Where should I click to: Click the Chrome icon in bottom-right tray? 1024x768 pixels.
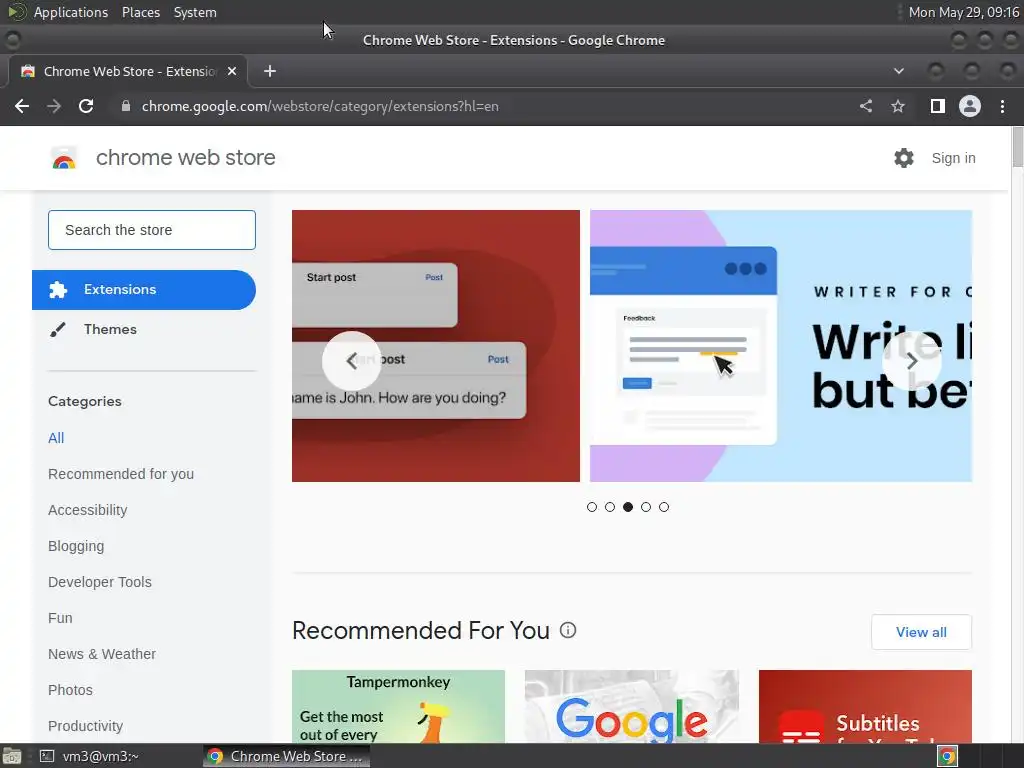coord(948,756)
